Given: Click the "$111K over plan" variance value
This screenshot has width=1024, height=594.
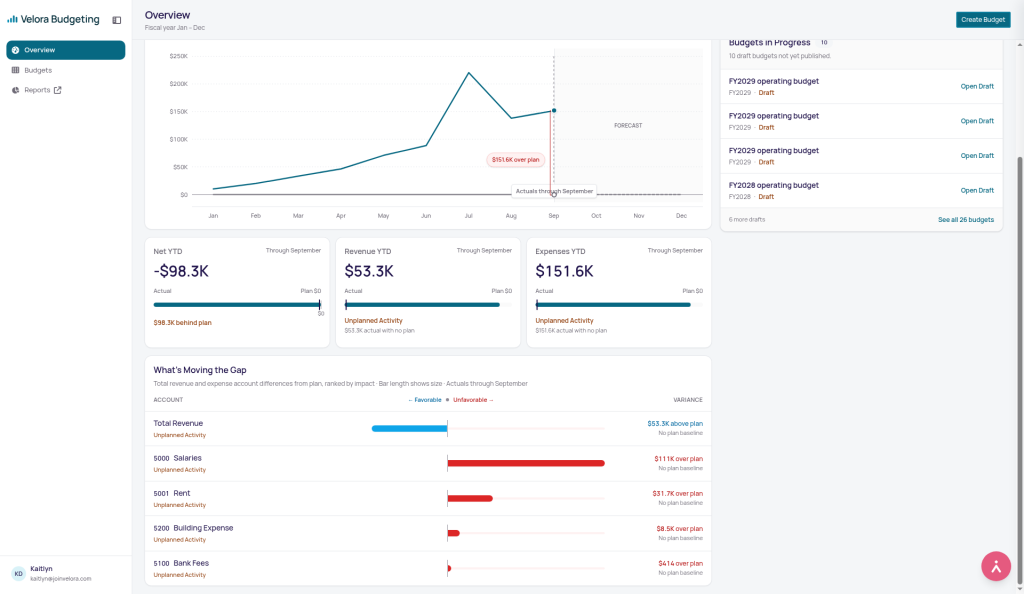Looking at the screenshot, I should 679,459.
